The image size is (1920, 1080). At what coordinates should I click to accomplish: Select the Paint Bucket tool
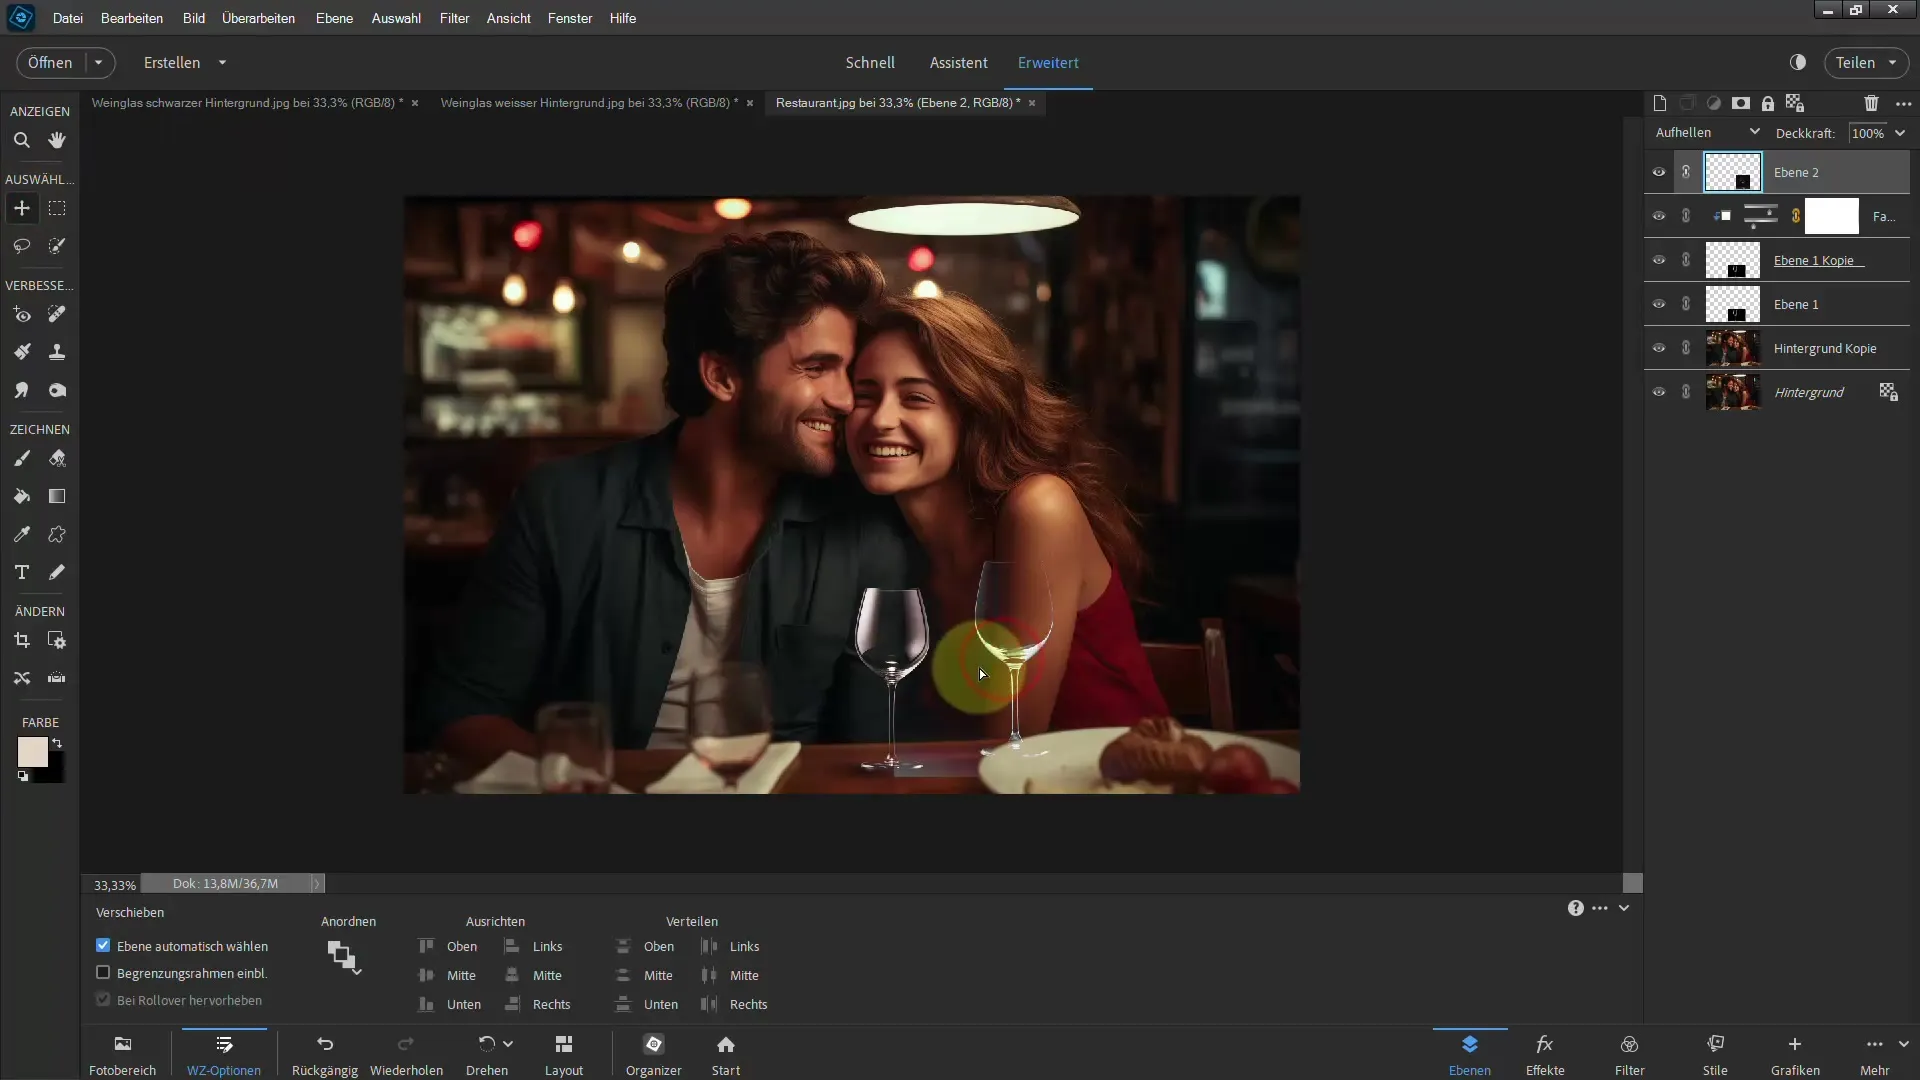[21, 496]
